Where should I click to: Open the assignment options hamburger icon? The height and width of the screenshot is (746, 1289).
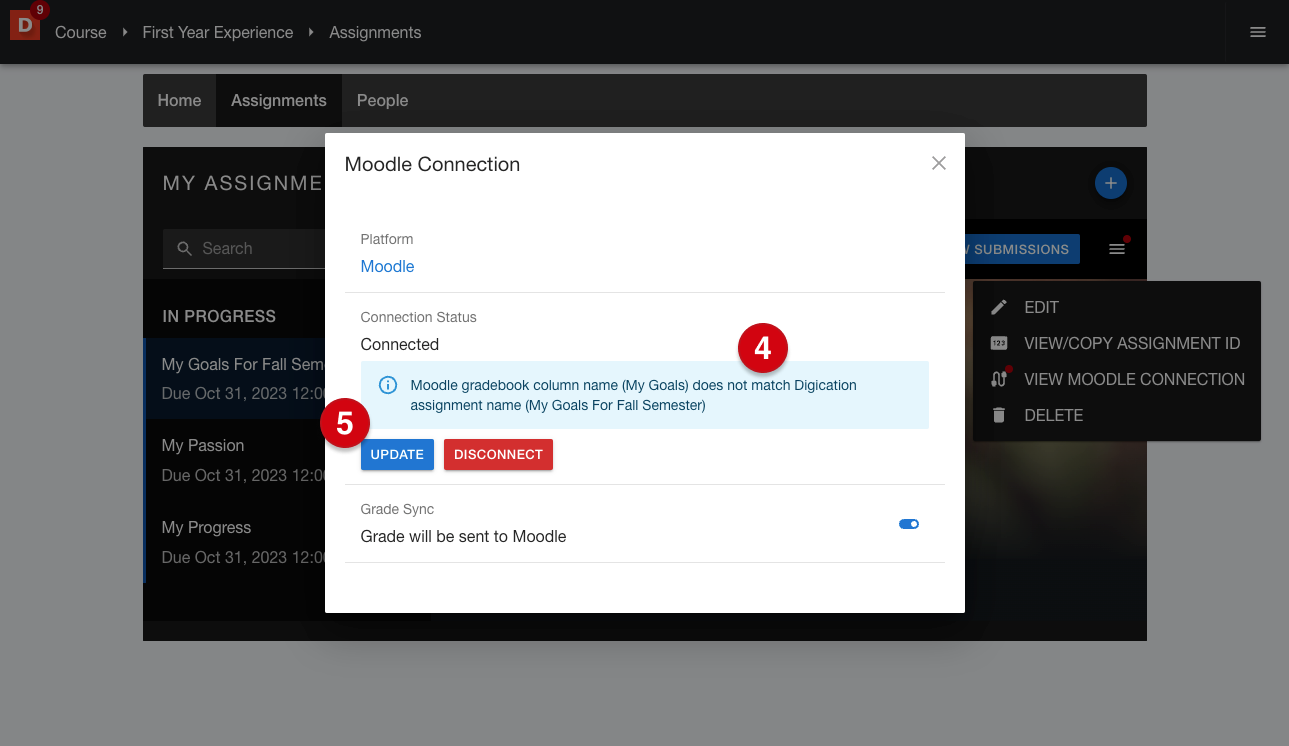click(x=1117, y=248)
